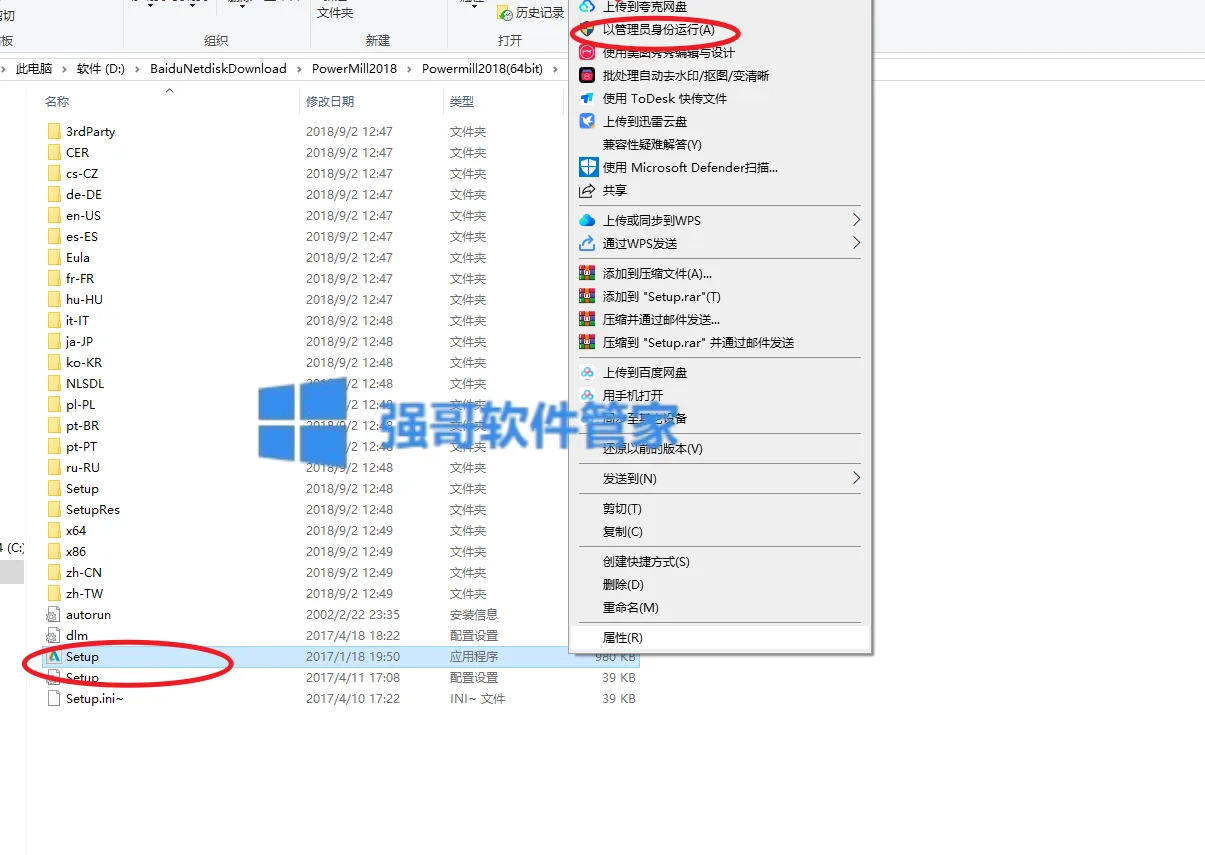The height and width of the screenshot is (855, 1205).
Task: Click the share (共享) arrow icon
Action: (587, 190)
